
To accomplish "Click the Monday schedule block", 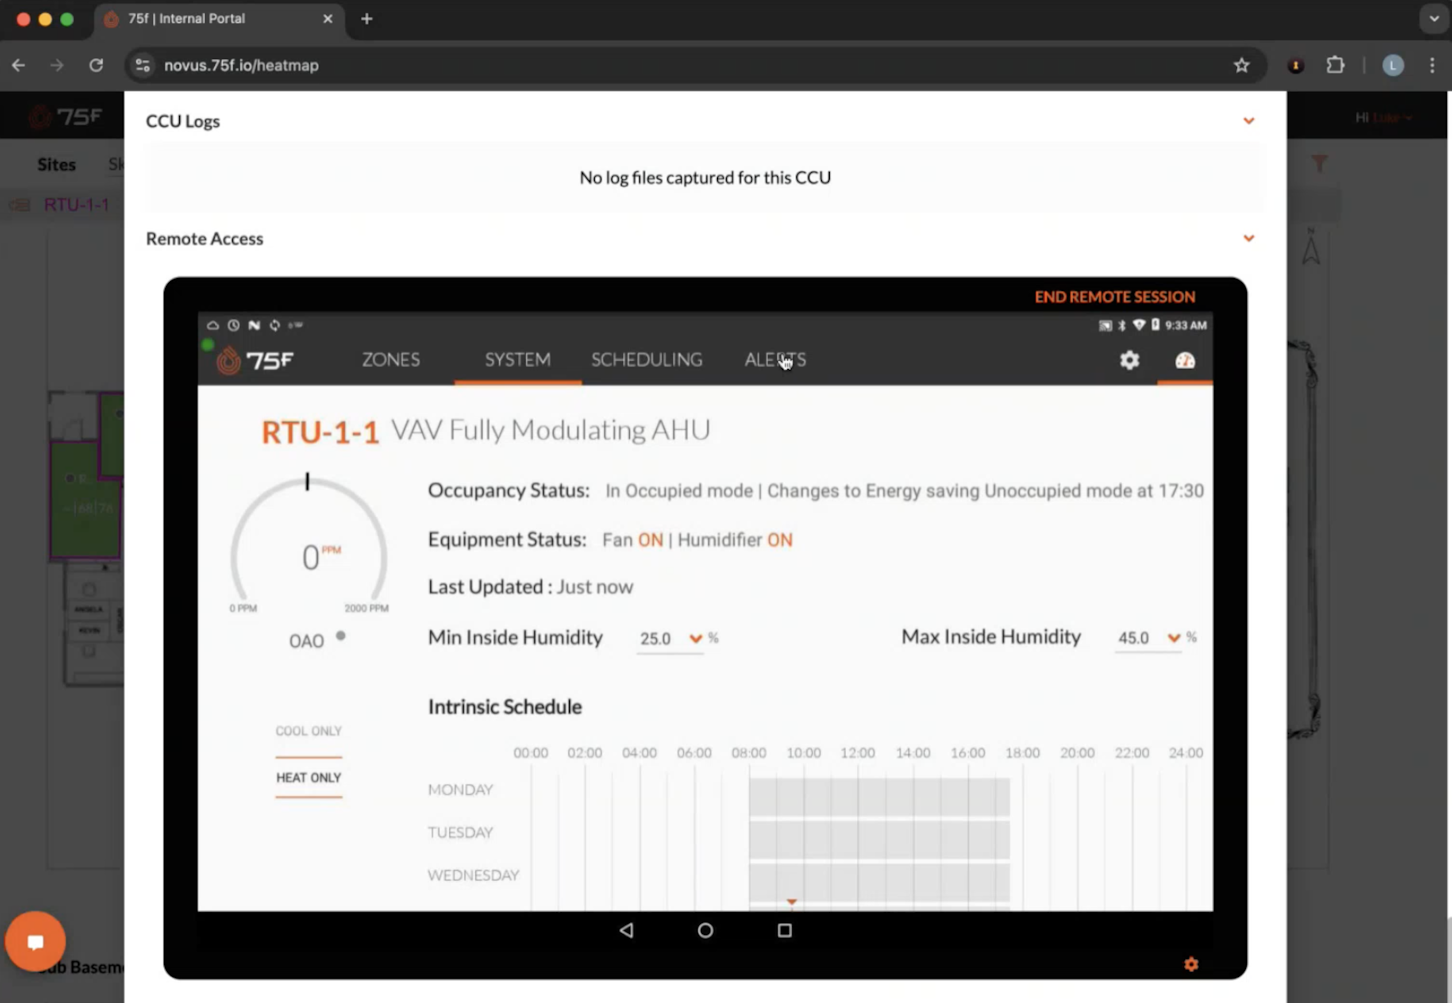I will (x=879, y=796).
